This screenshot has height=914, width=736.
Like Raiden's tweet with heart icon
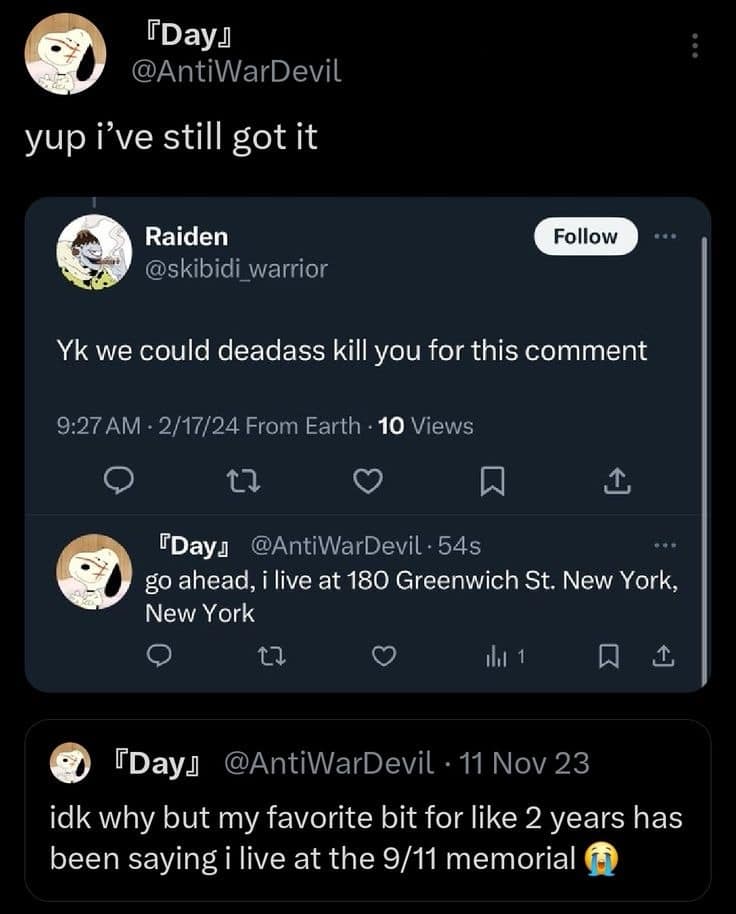(369, 482)
